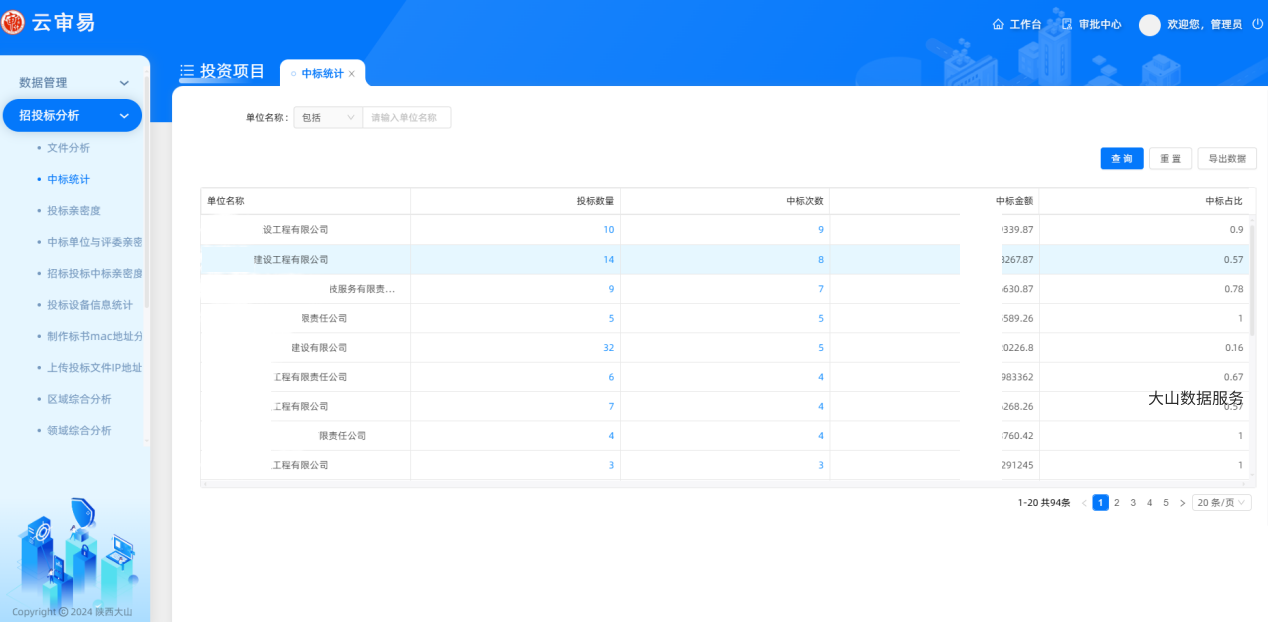1268x622 pixels.
Task: Open 文件分析 in the sidebar
Action: [68, 147]
